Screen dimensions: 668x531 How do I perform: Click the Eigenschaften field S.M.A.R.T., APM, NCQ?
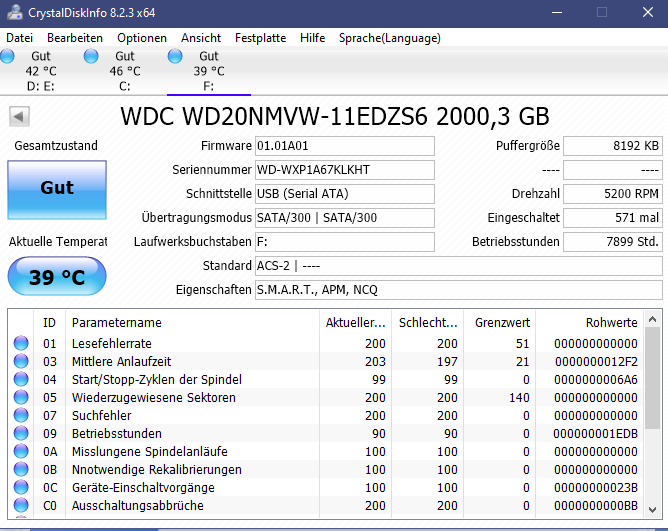(x=459, y=290)
